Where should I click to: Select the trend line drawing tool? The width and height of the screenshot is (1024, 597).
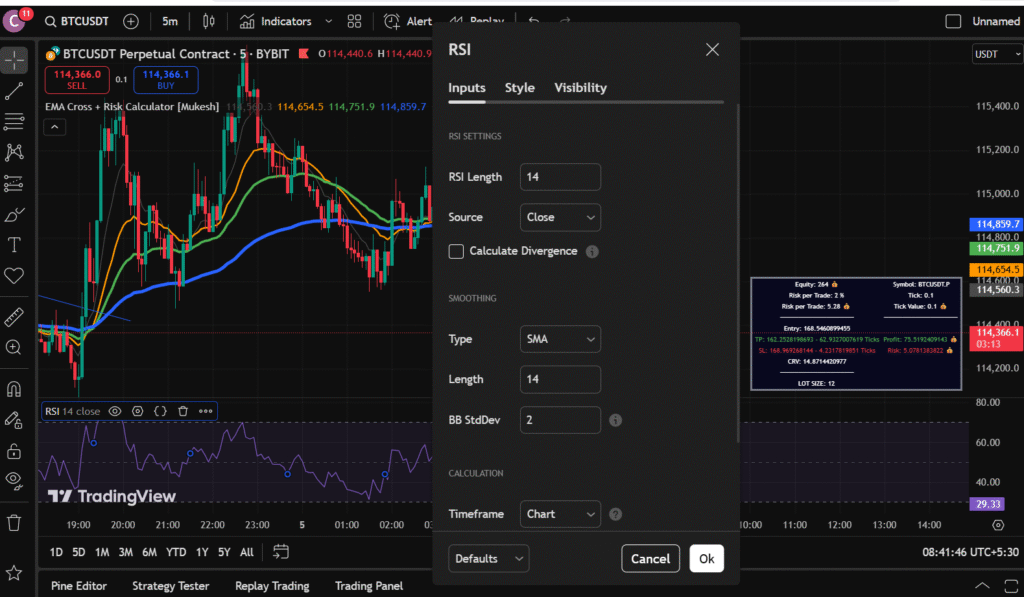click(14, 91)
